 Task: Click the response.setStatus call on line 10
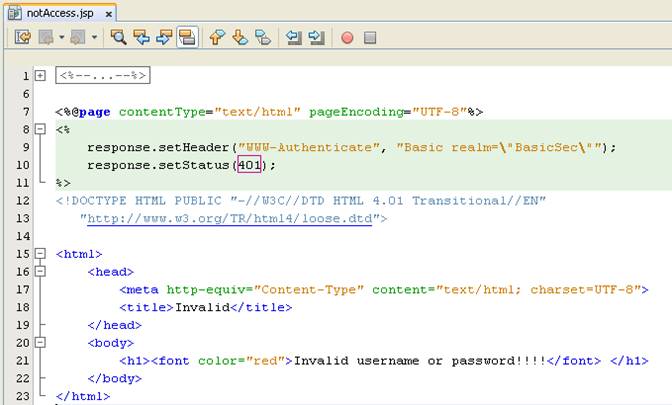158,165
